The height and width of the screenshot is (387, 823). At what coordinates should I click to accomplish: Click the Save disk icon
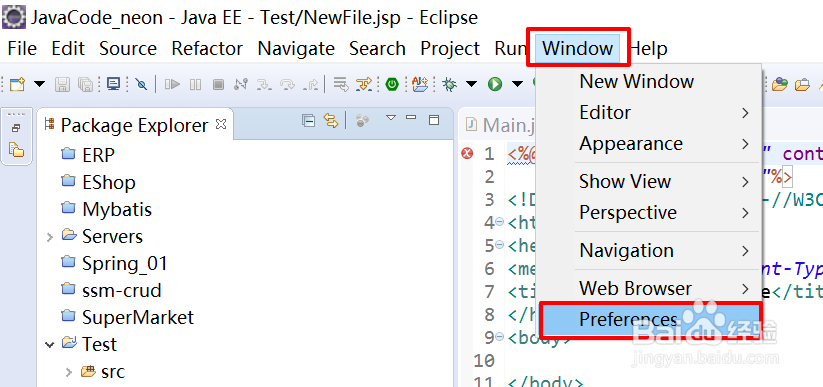pyautogui.click(x=62, y=84)
